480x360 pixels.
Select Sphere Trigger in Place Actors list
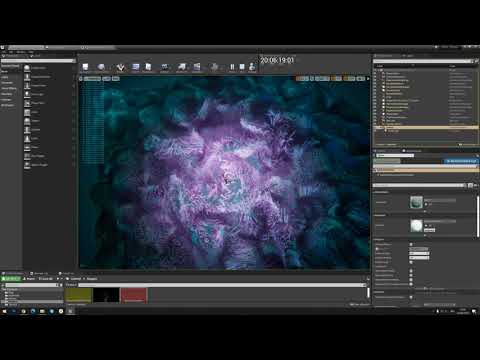point(48,165)
